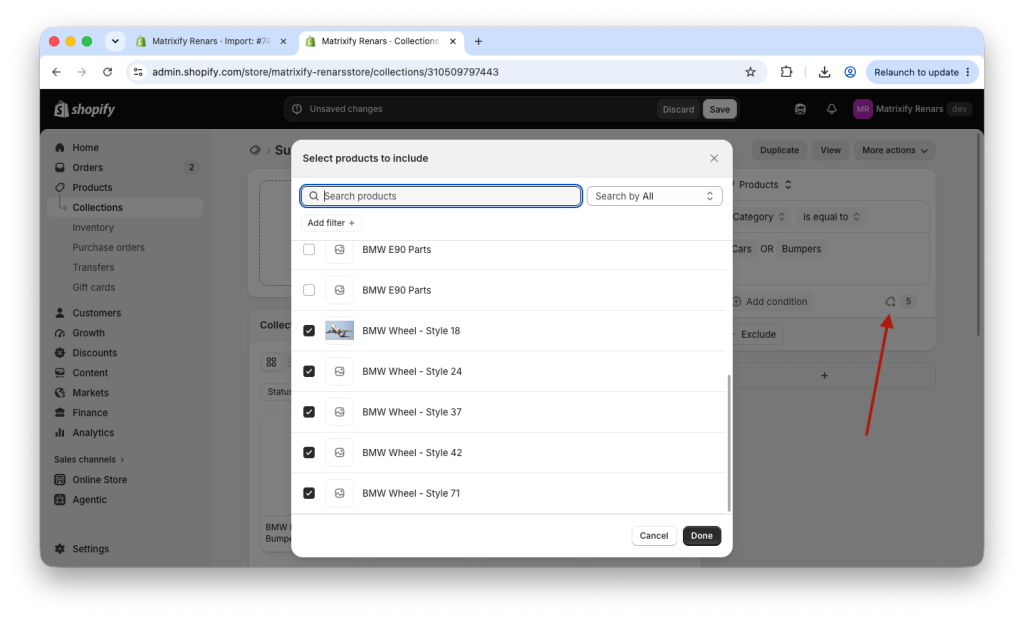Open Products in the sidebar
This screenshot has width=1024, height=620.
92,188
